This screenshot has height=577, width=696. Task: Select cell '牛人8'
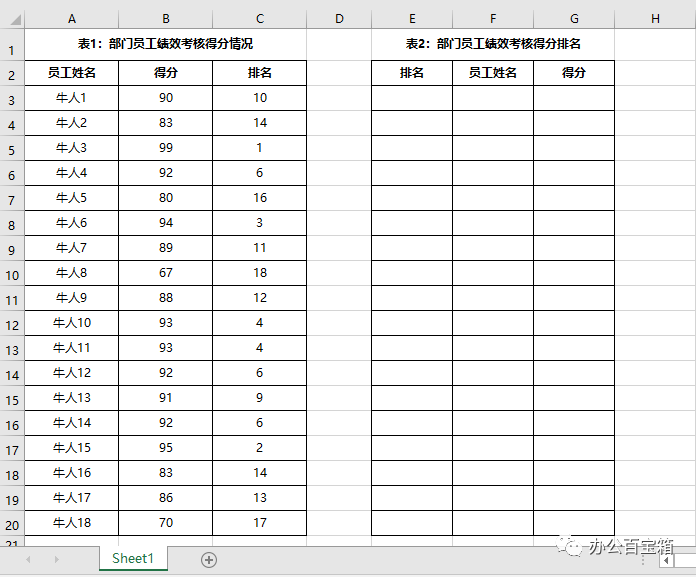[72, 273]
